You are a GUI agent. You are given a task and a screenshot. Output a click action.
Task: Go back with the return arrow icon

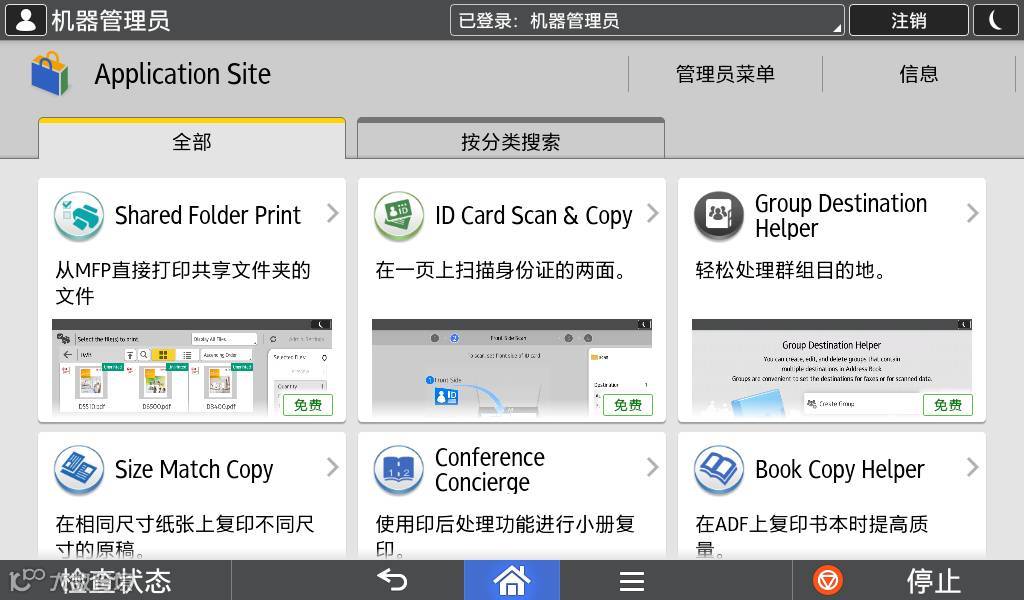click(x=392, y=580)
